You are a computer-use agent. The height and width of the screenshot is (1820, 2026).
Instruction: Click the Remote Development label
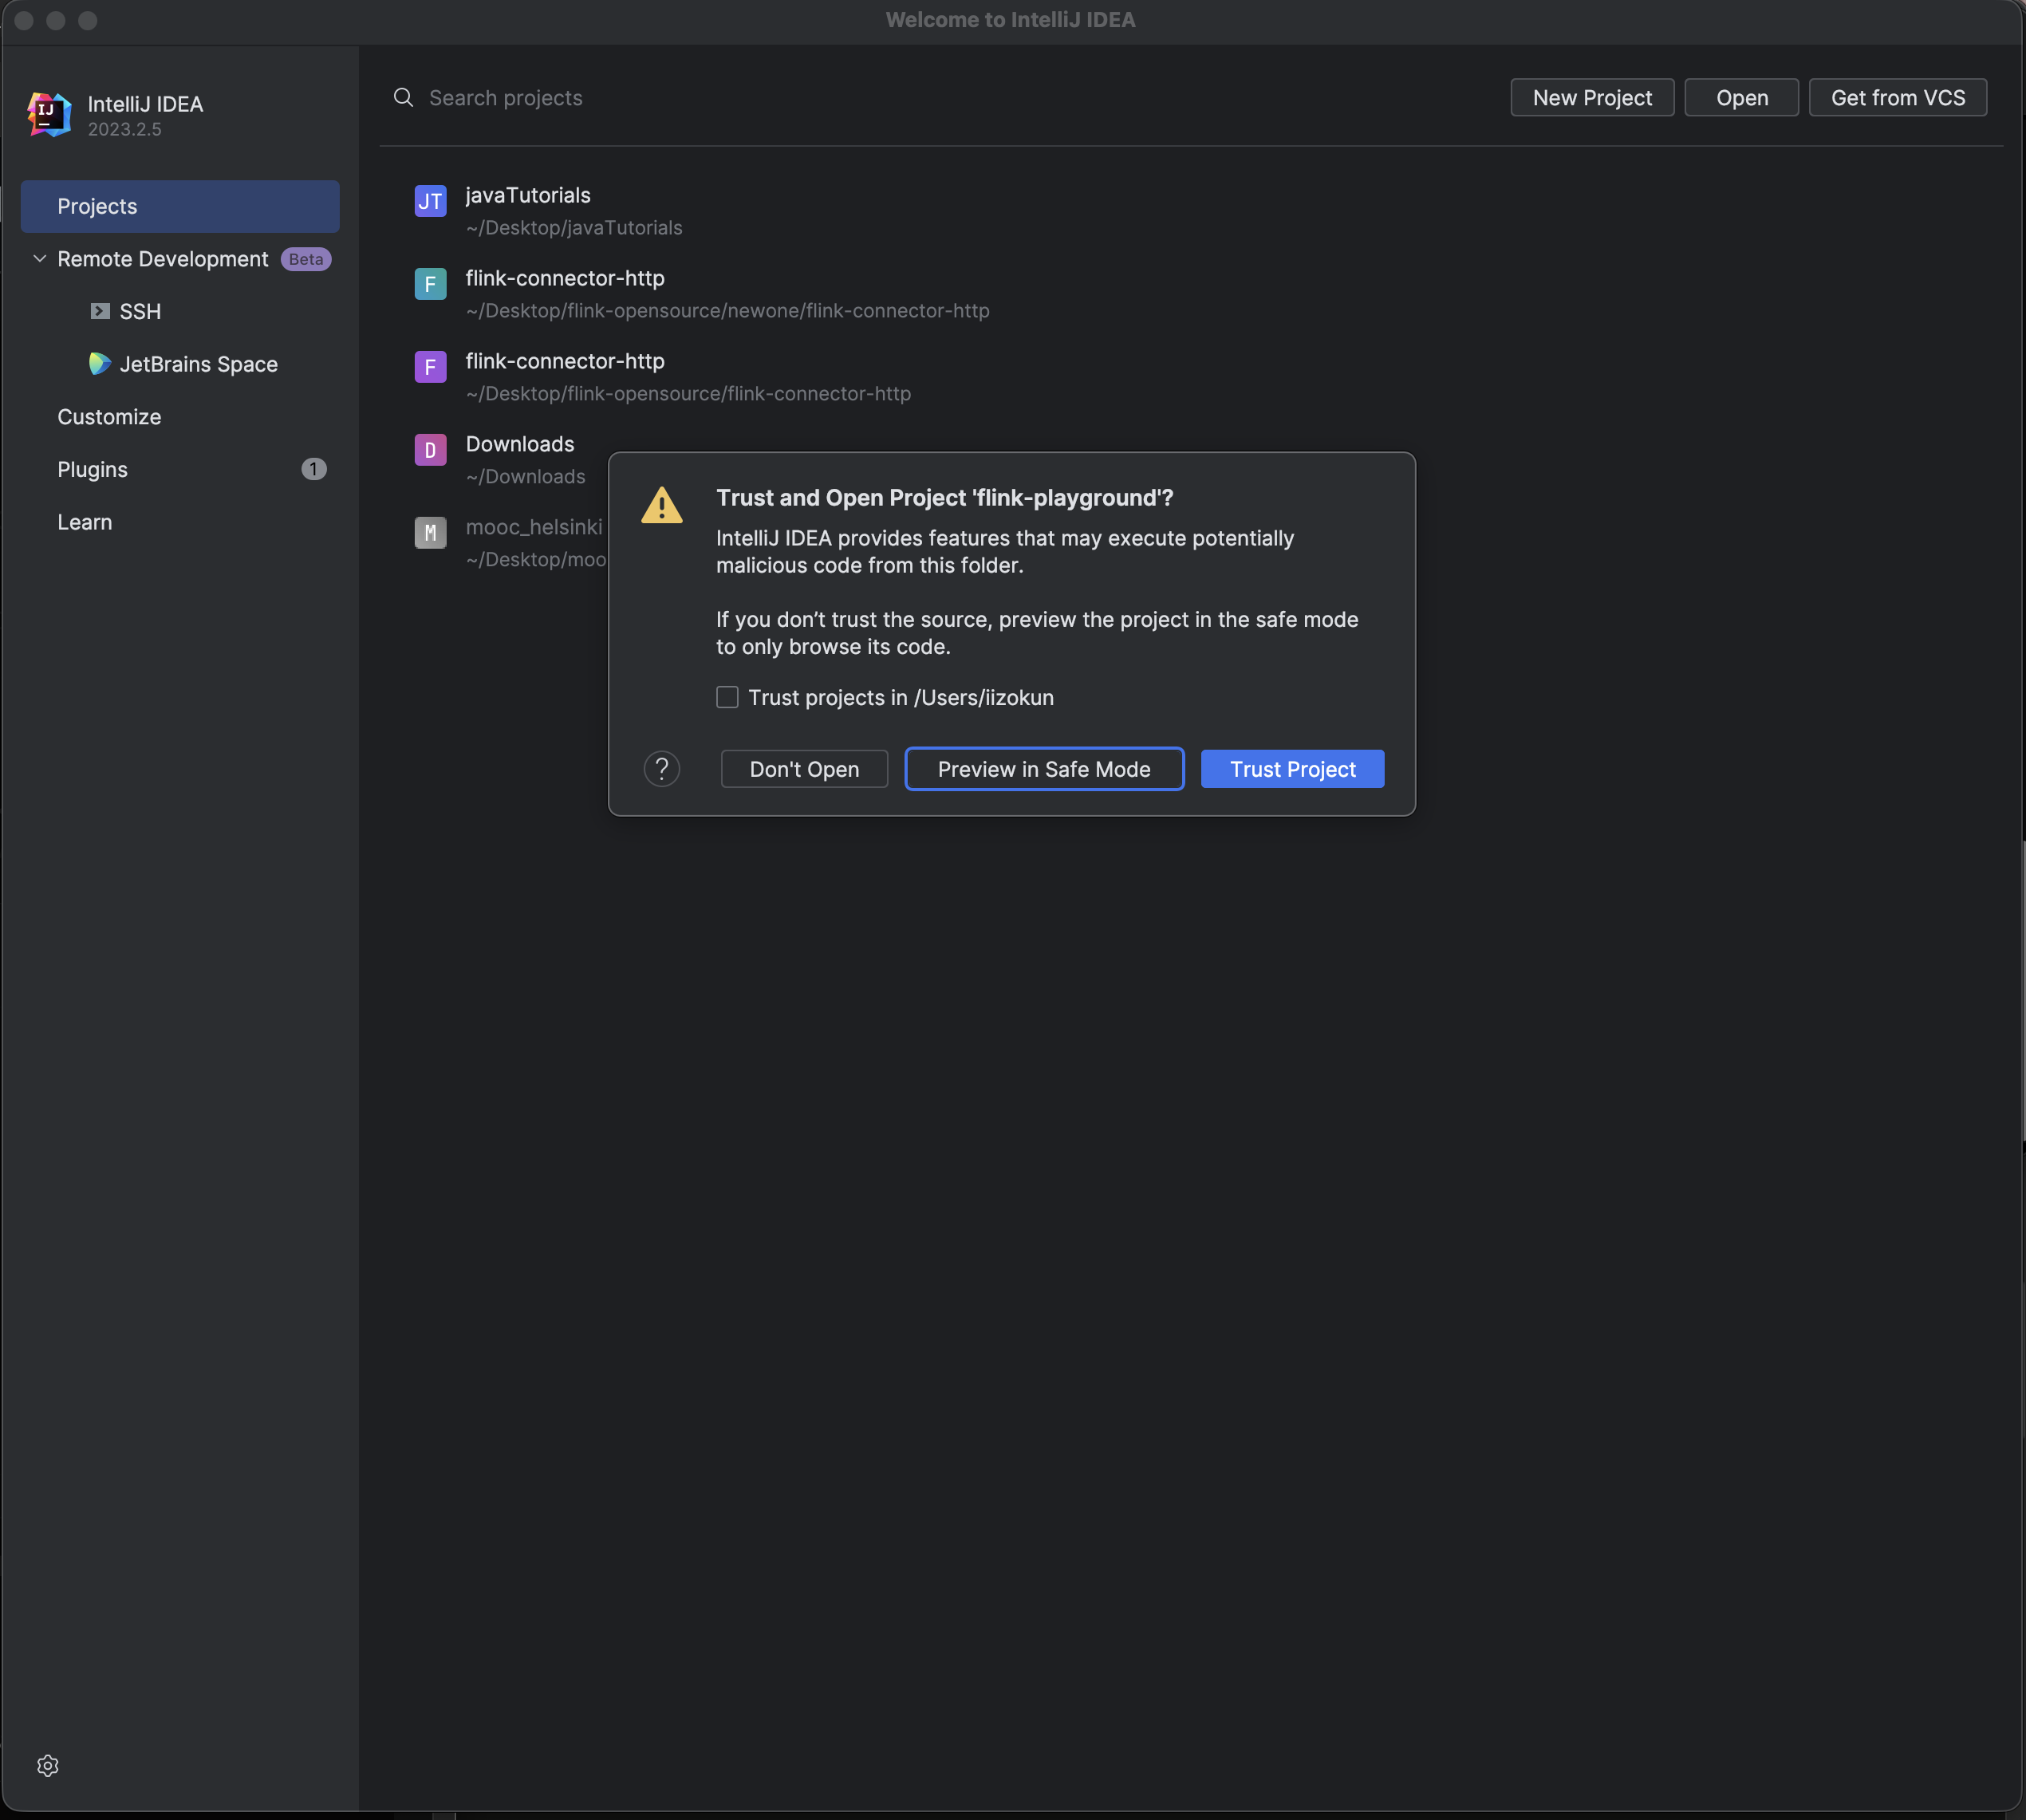[163, 259]
